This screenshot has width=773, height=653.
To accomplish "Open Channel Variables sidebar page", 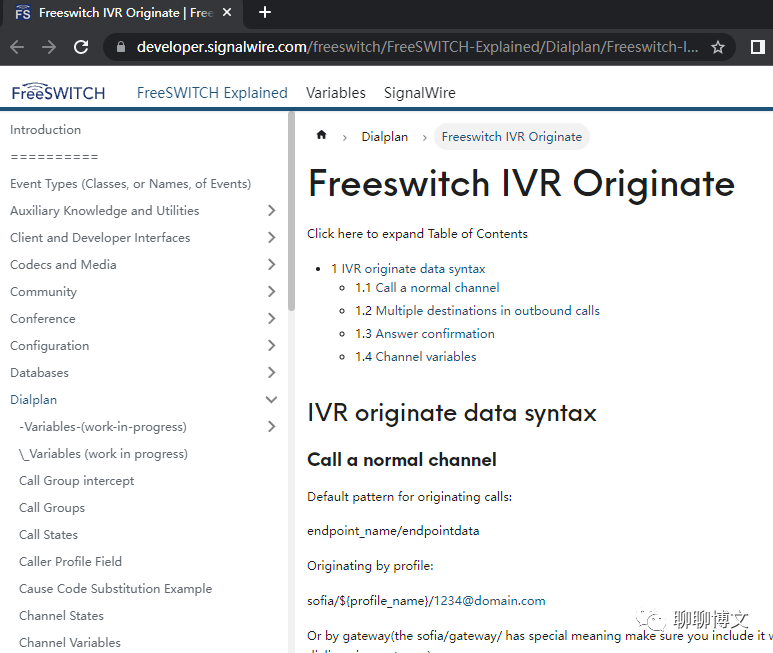I will 70,643.
